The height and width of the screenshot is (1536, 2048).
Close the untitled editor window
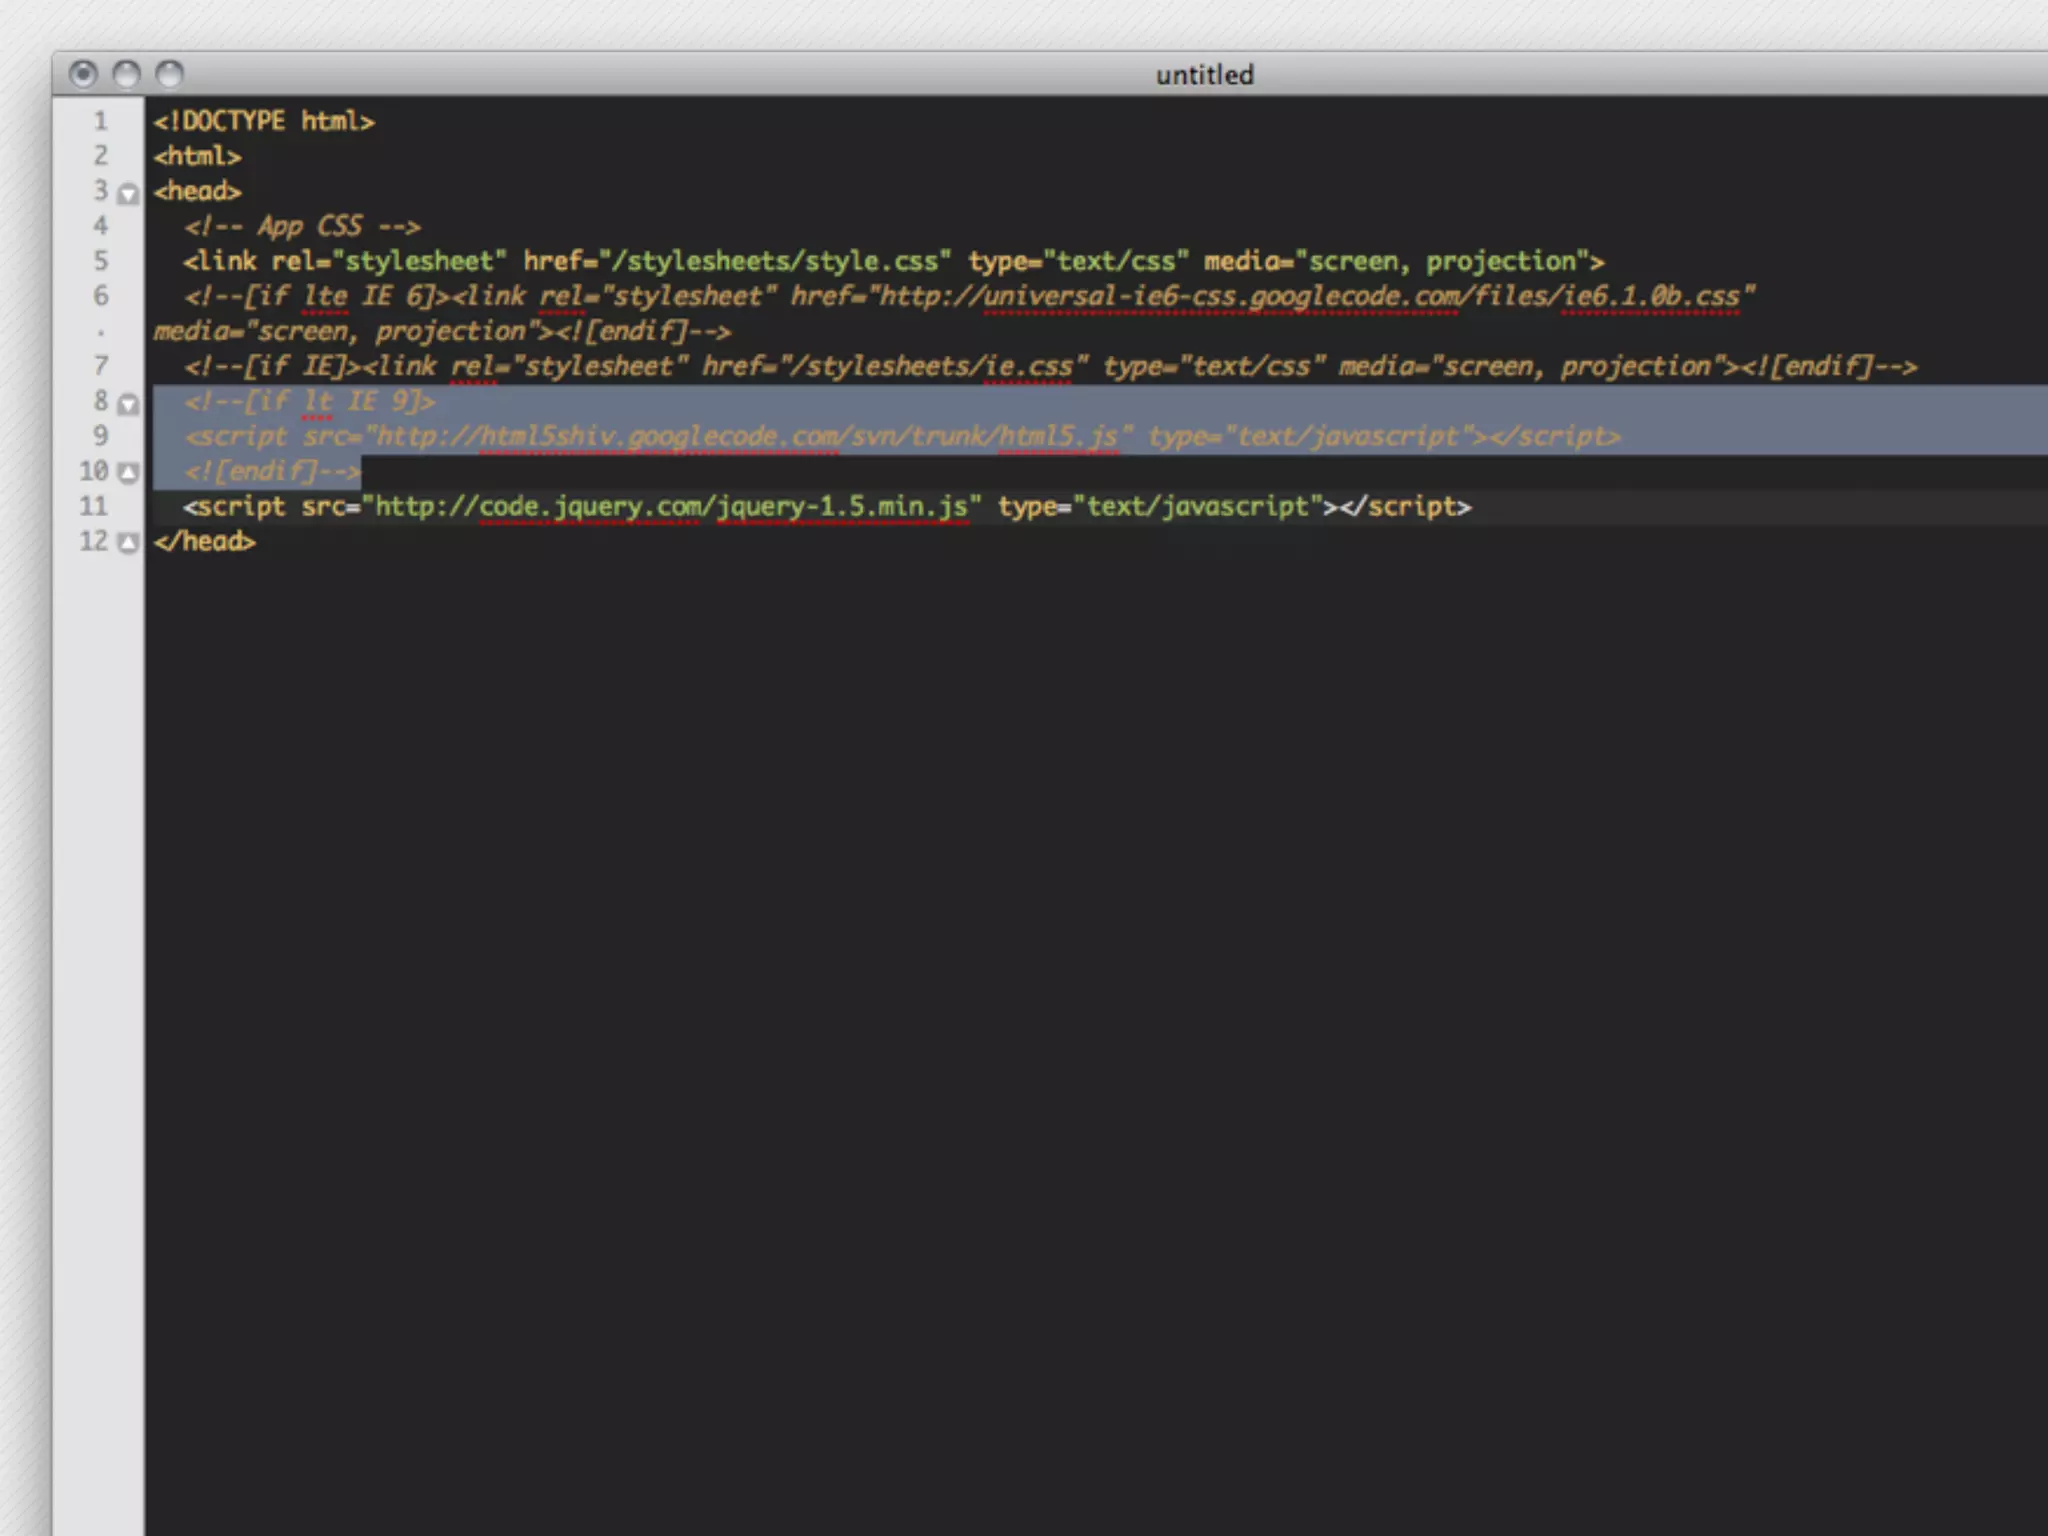coord(83,74)
